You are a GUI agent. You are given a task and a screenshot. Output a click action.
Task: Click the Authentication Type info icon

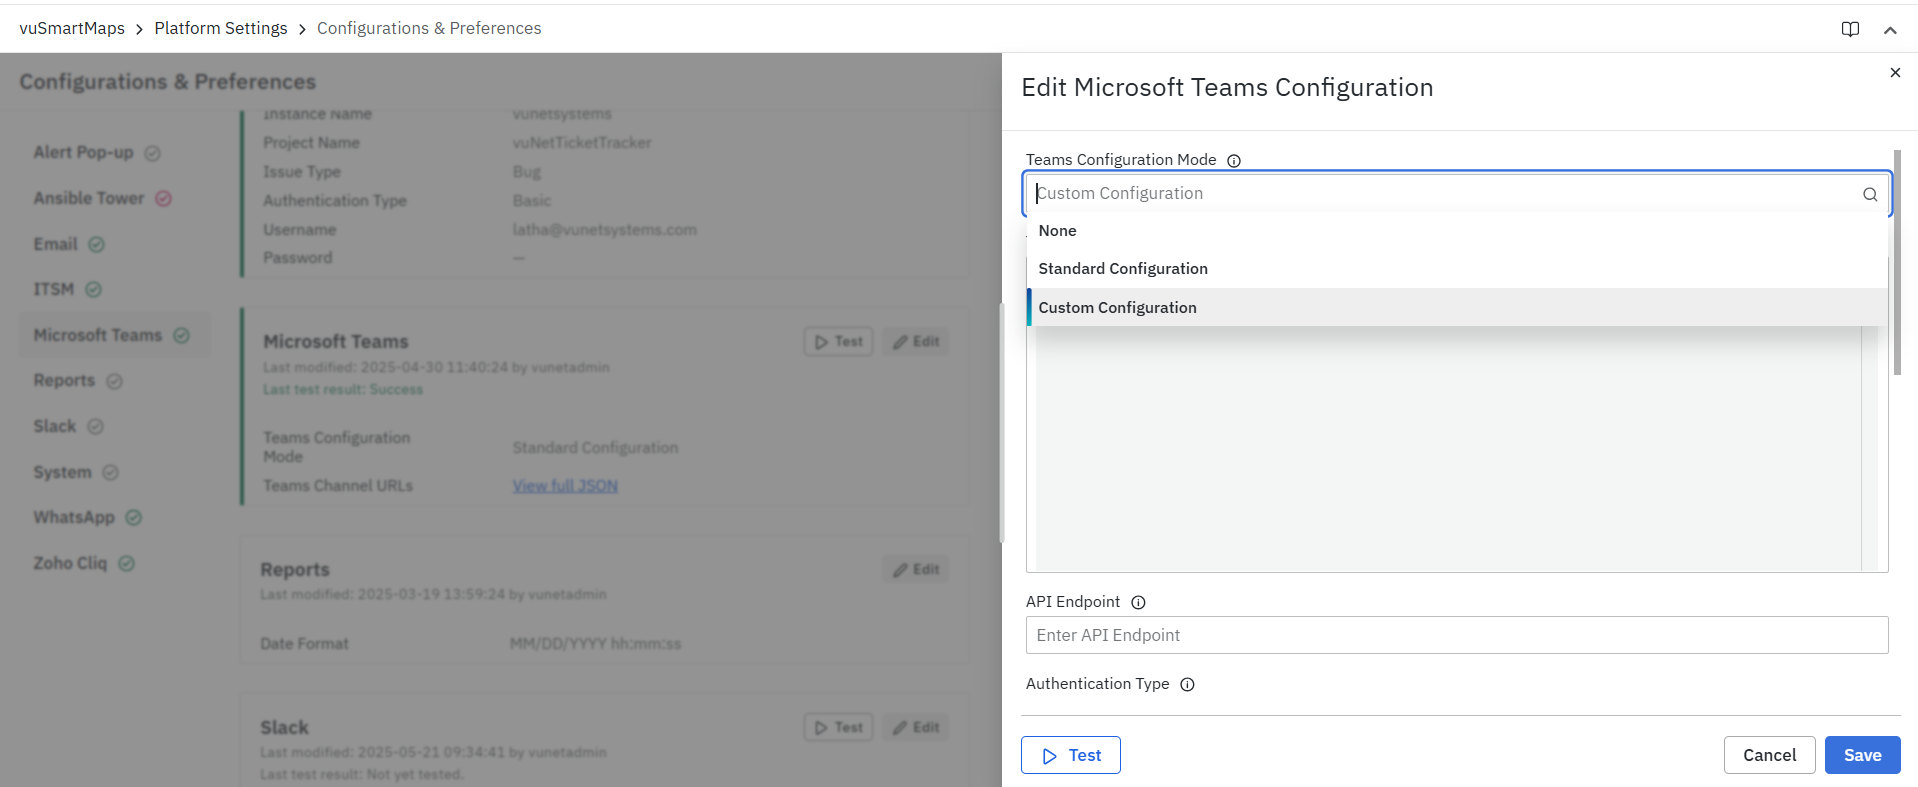coord(1187,685)
